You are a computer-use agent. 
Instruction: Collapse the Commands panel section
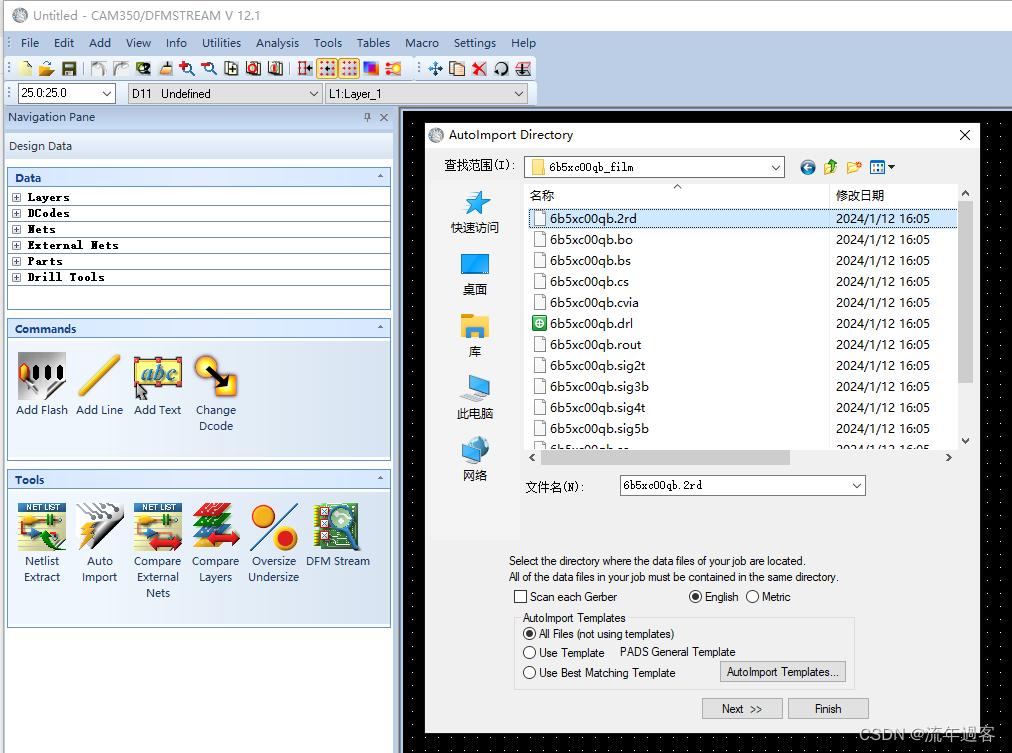[x=380, y=328]
